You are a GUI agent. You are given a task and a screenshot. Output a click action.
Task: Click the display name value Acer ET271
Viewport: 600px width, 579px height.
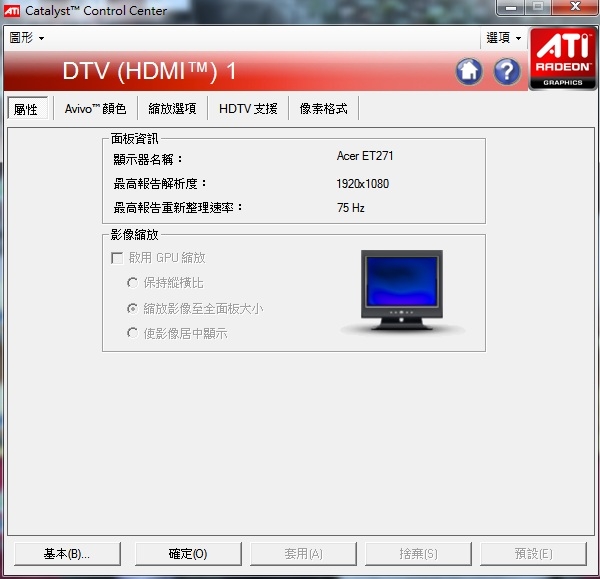pos(365,156)
